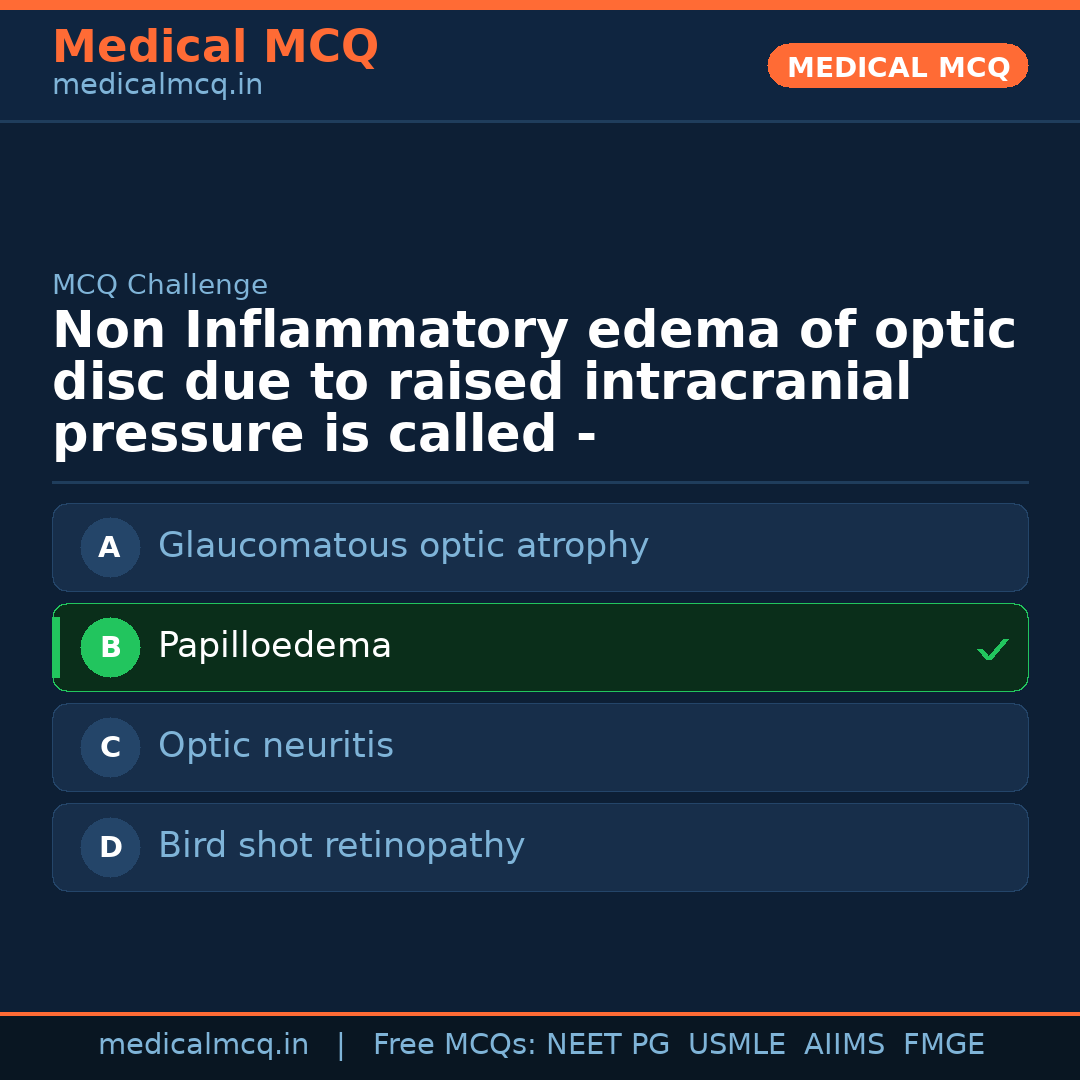Click FMGE in the footer
The height and width of the screenshot is (1080, 1080).
coord(944,1045)
